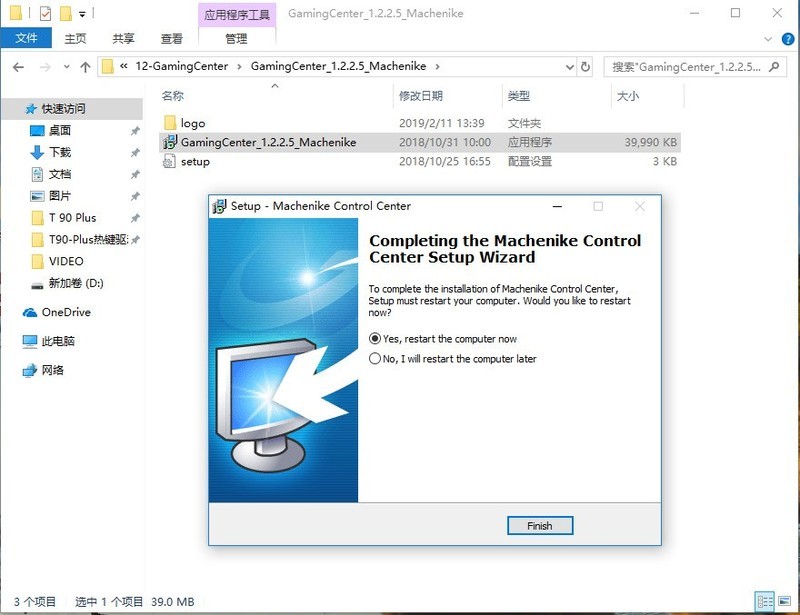
Task: Click 12-GamingCenter in the address path
Action: pos(182,66)
